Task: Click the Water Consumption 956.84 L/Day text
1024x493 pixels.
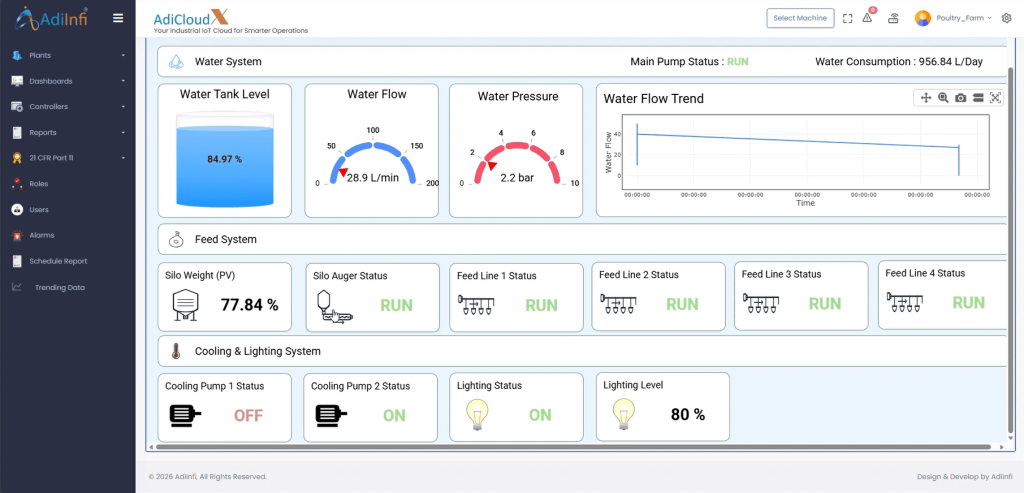Action: (899, 62)
